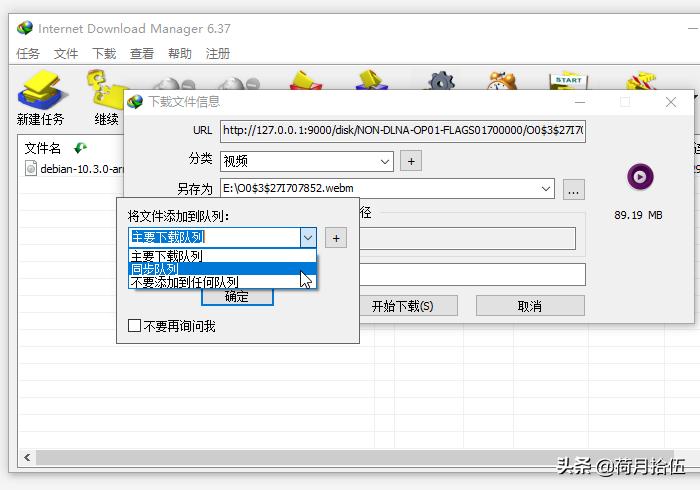Click the blue-yellow delete completed toolbar icon
This screenshot has width=700, height=490.
pyautogui.click(x=371, y=80)
